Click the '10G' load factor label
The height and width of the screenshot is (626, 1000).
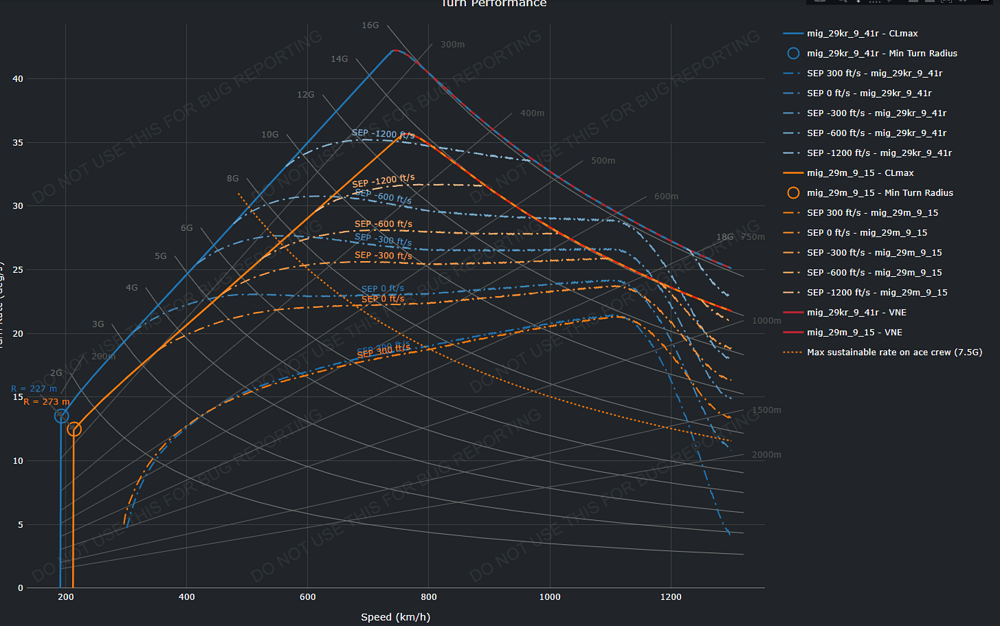tap(270, 135)
